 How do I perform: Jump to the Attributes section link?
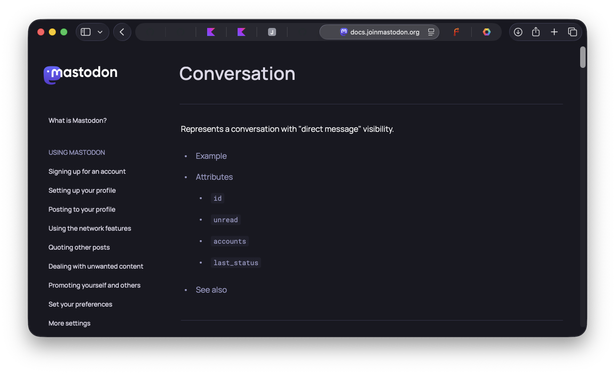(x=214, y=177)
